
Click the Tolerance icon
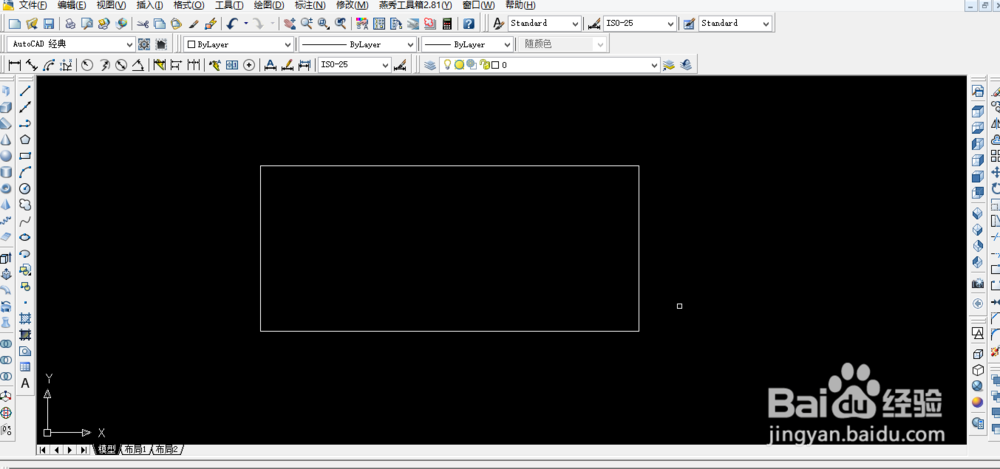[232, 65]
